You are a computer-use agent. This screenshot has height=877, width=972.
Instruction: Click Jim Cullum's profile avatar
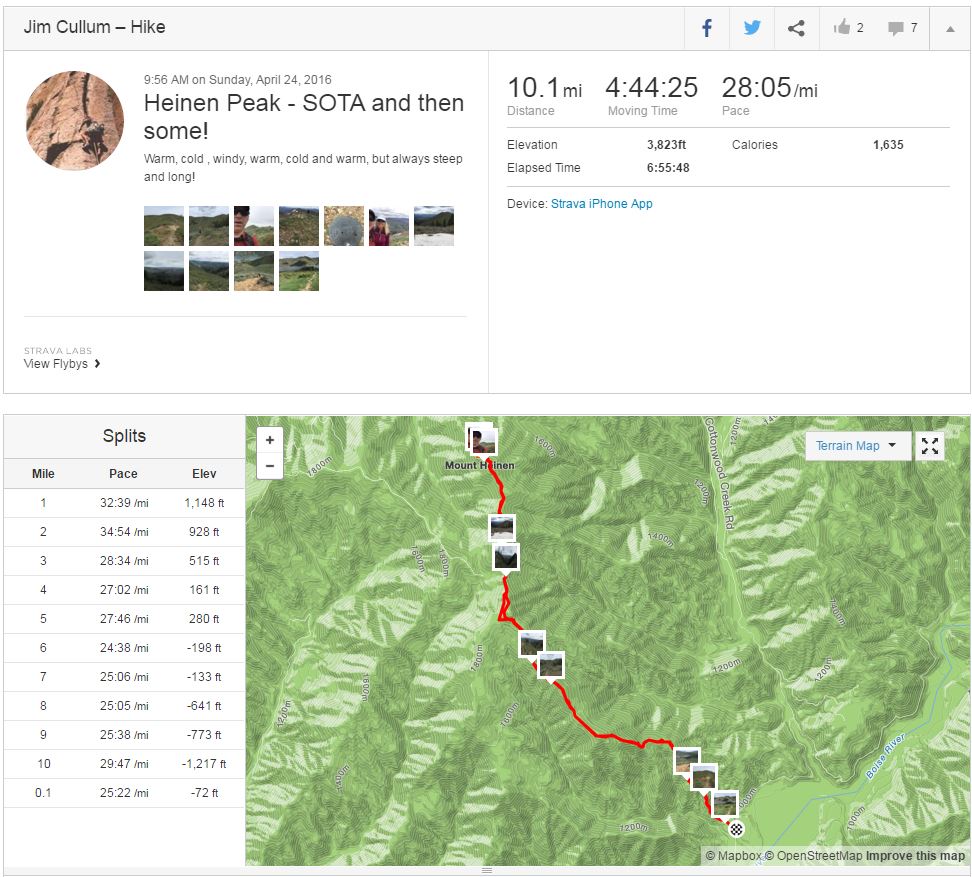click(x=74, y=120)
